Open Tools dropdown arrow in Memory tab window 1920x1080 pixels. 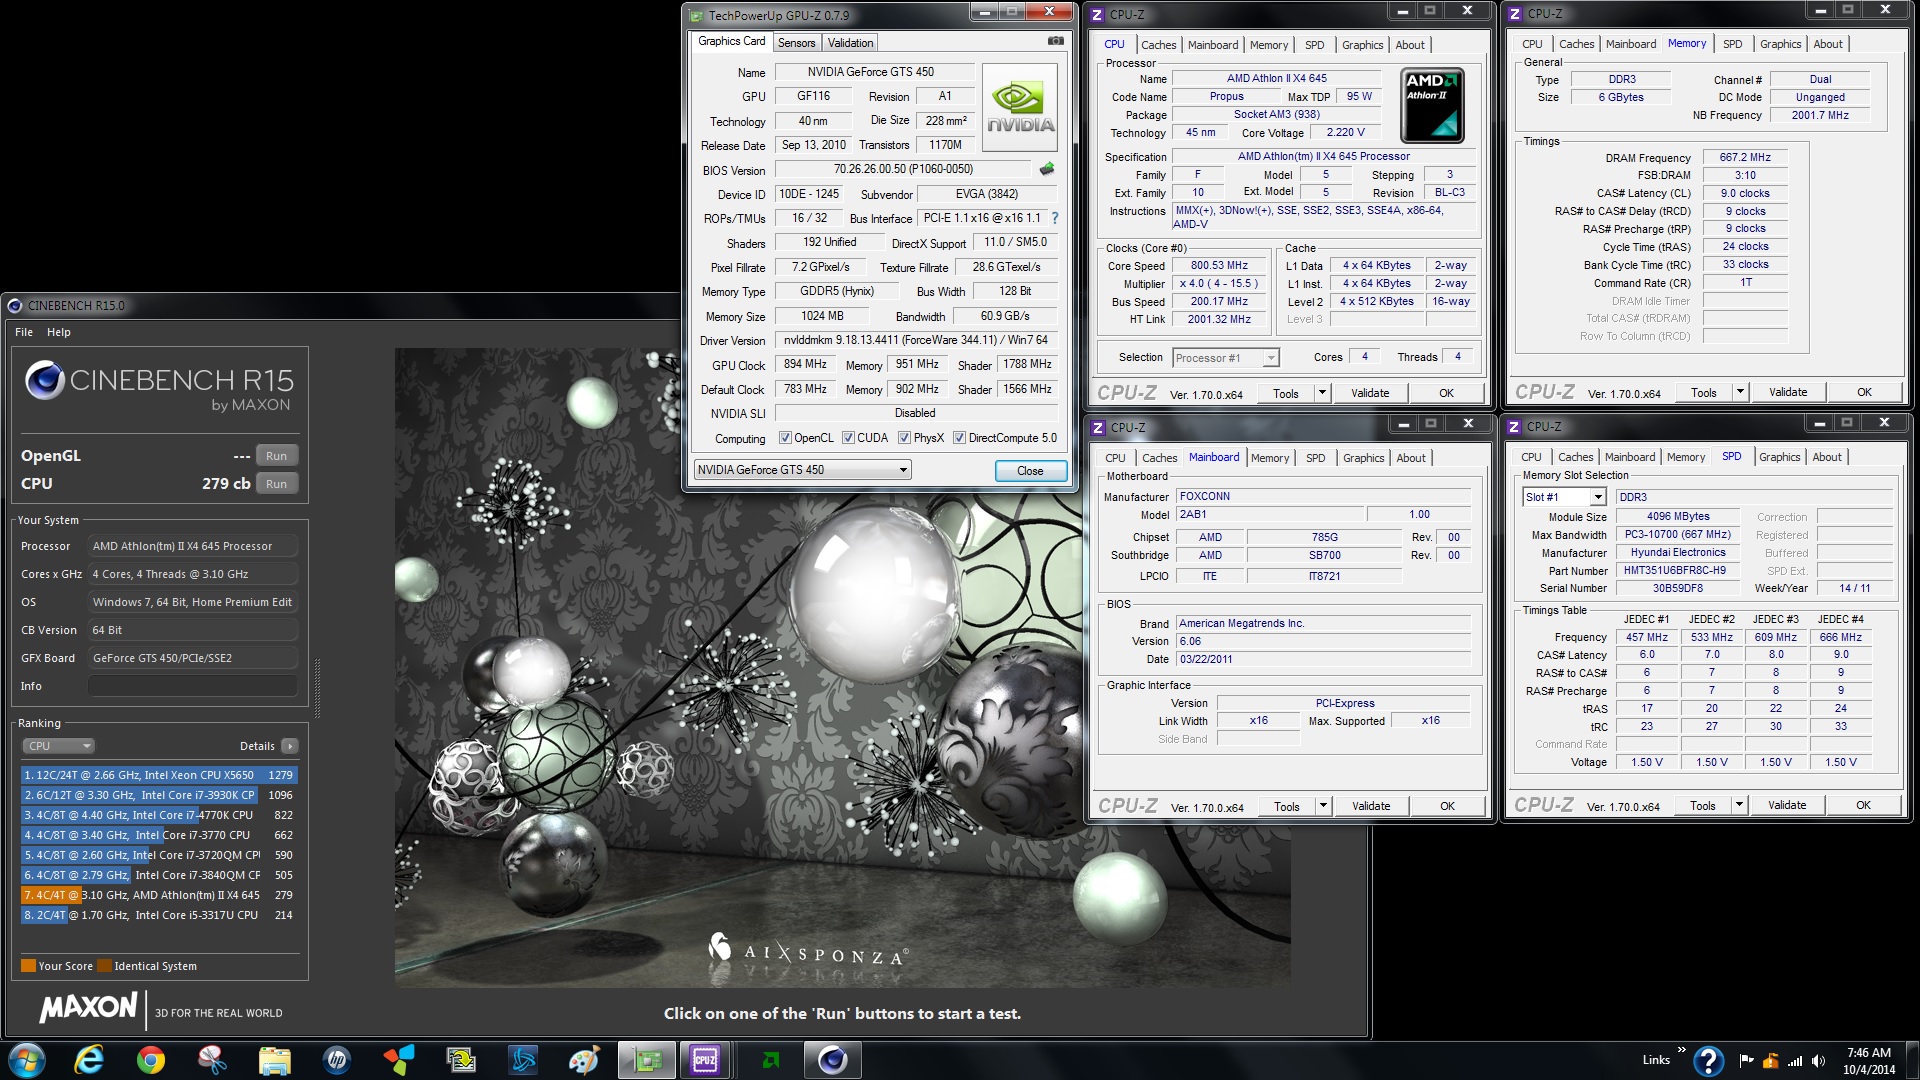click(1740, 392)
